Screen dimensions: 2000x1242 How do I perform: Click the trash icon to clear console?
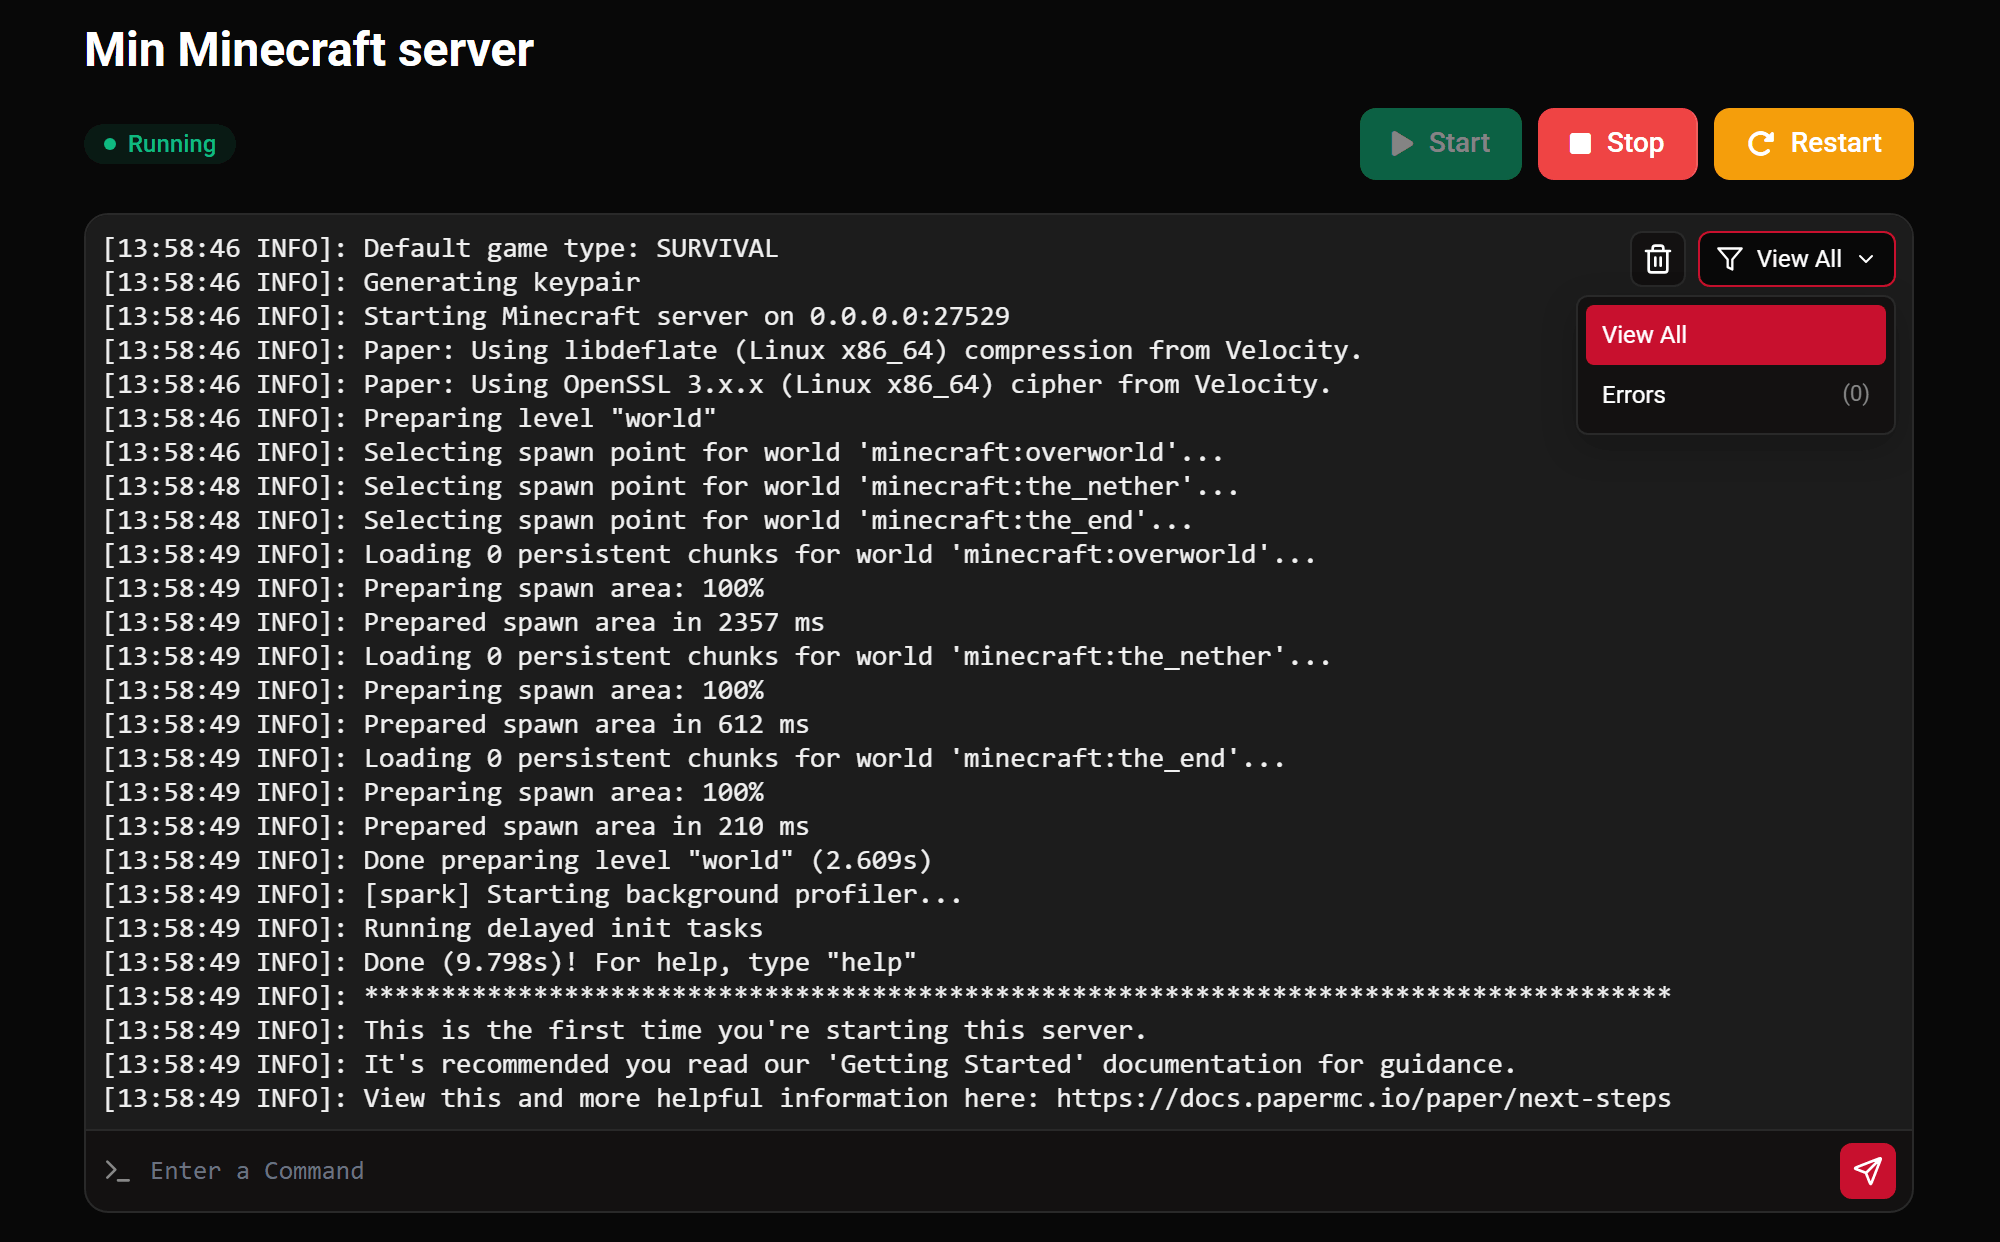click(x=1658, y=259)
